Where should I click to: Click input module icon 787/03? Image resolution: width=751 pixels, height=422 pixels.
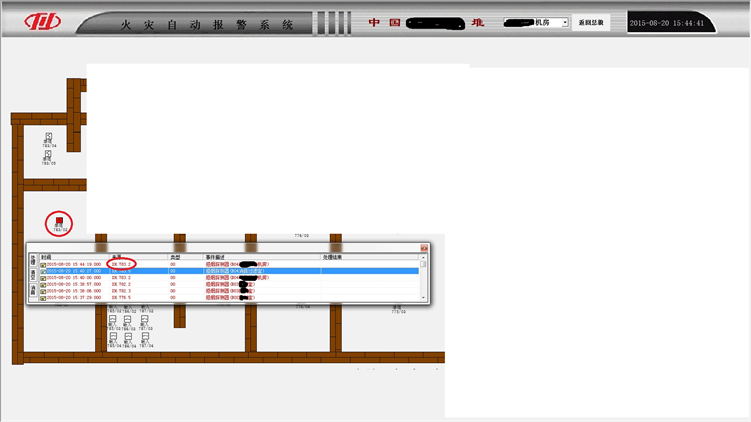click(x=145, y=319)
